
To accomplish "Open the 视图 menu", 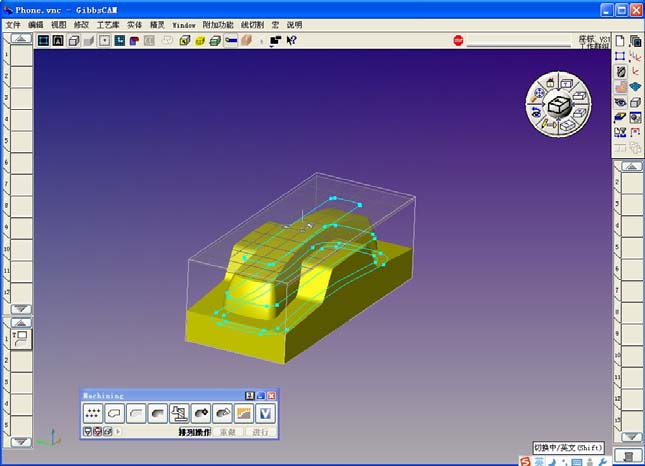I will coord(58,25).
